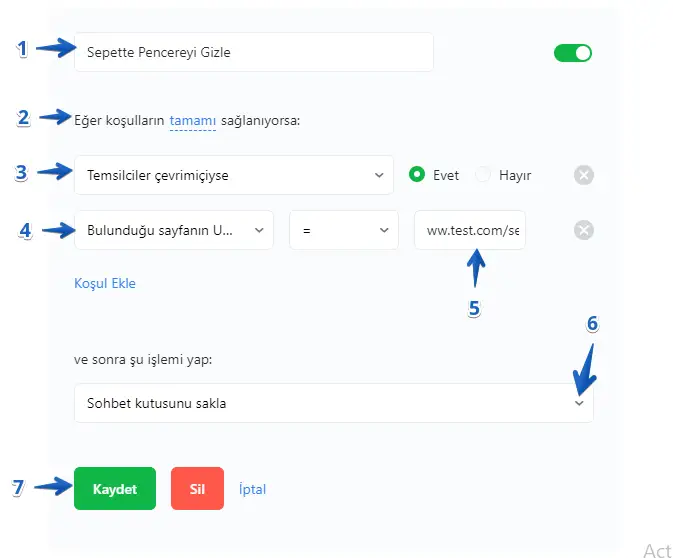Open the equals operator dropdown
673x558 pixels.
(344, 230)
